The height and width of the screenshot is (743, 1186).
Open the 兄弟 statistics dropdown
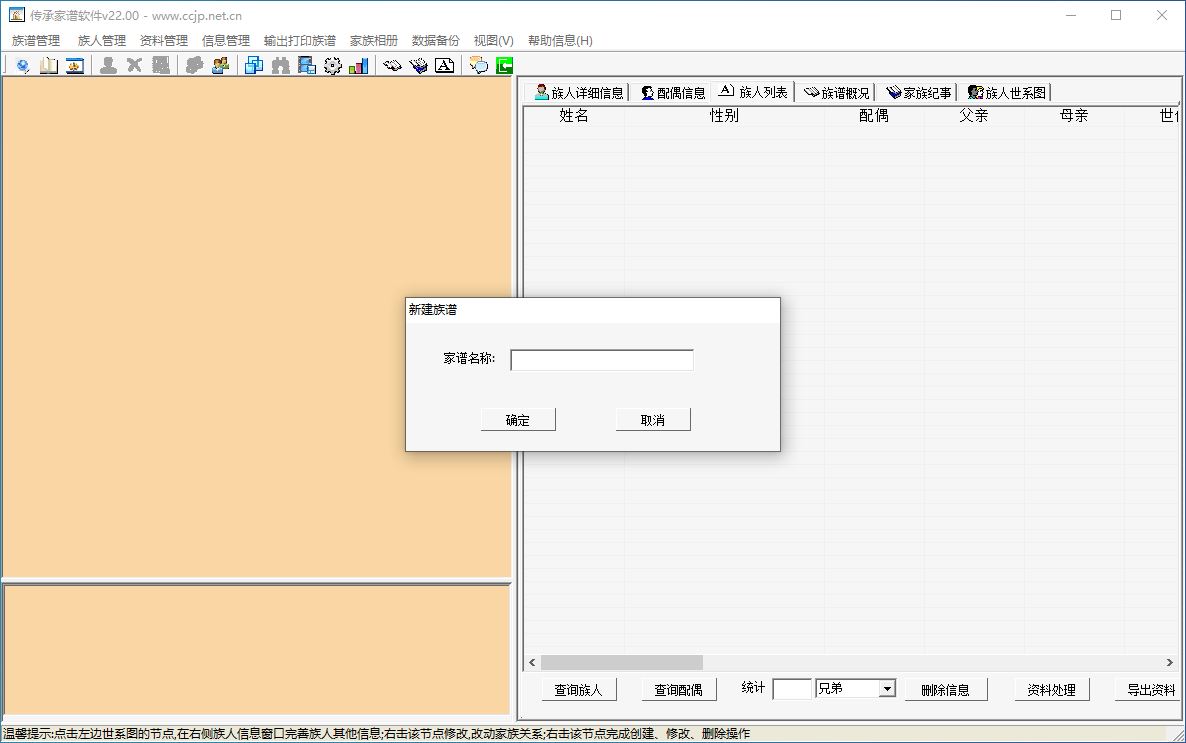coord(888,689)
